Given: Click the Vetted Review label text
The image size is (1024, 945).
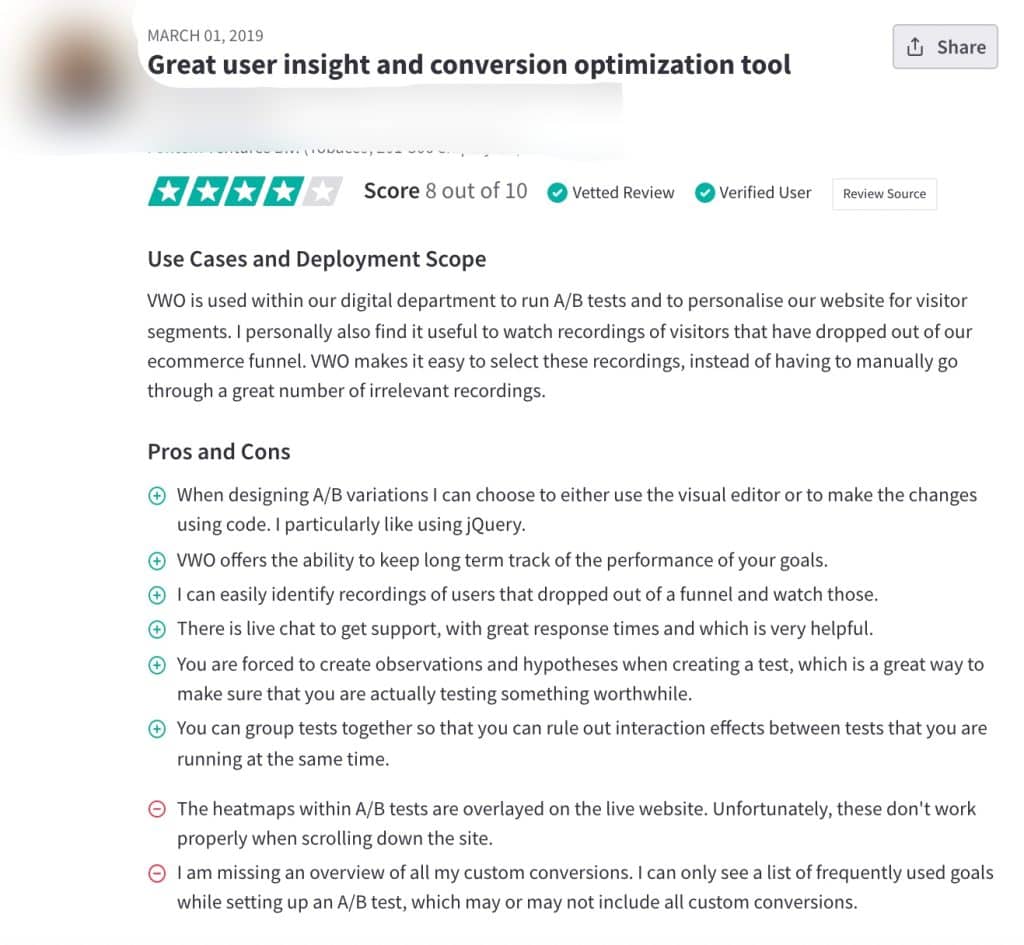Looking at the screenshot, I should pos(623,193).
